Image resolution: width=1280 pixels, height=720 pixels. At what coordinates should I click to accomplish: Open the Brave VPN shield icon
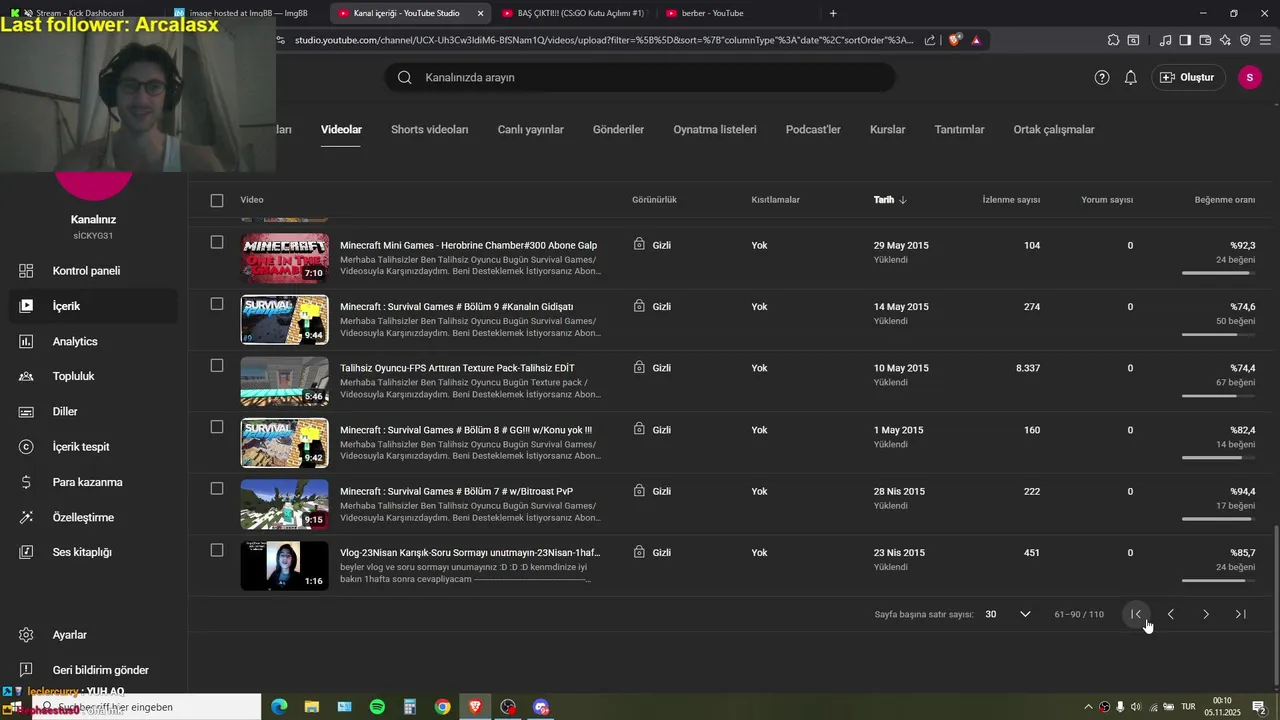[1245, 40]
